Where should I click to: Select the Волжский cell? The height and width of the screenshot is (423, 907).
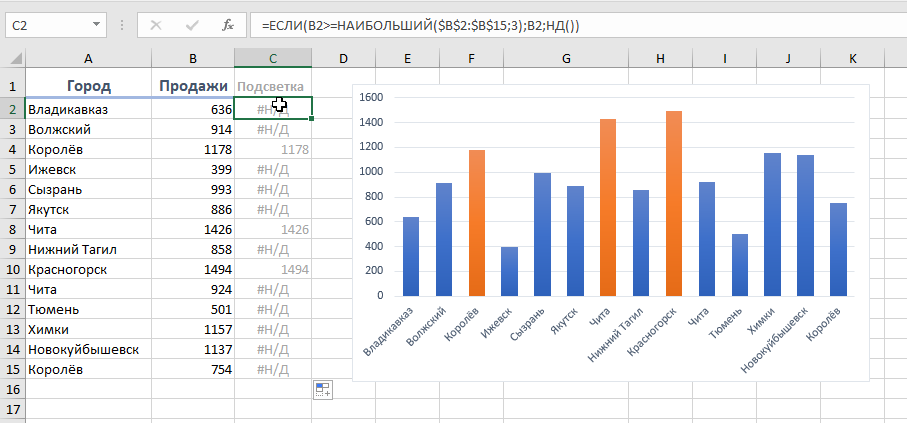point(88,130)
